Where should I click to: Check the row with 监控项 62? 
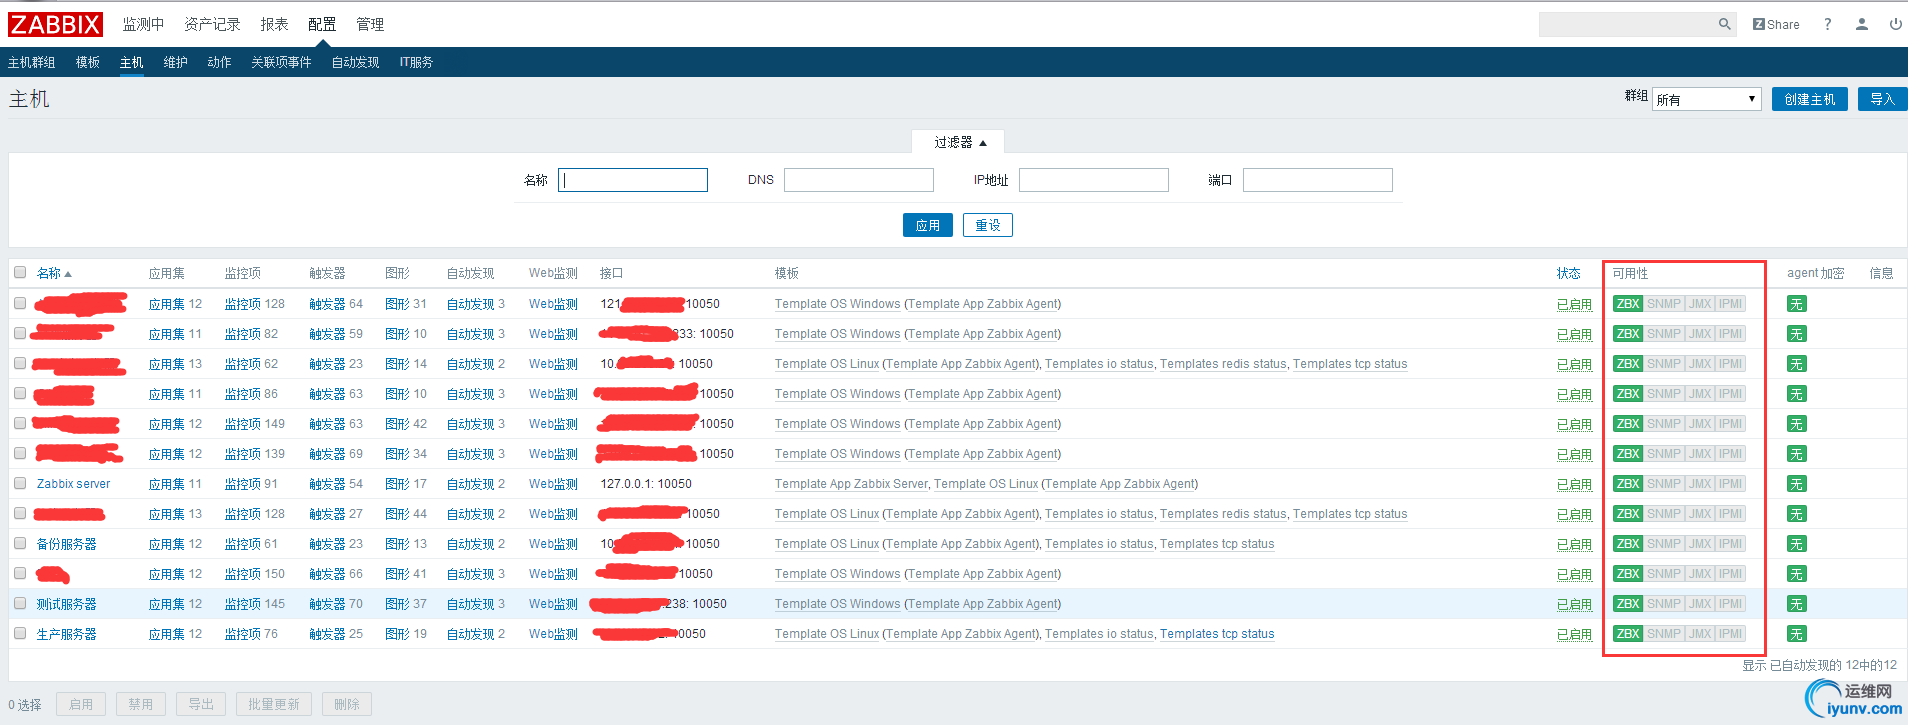pos(20,363)
